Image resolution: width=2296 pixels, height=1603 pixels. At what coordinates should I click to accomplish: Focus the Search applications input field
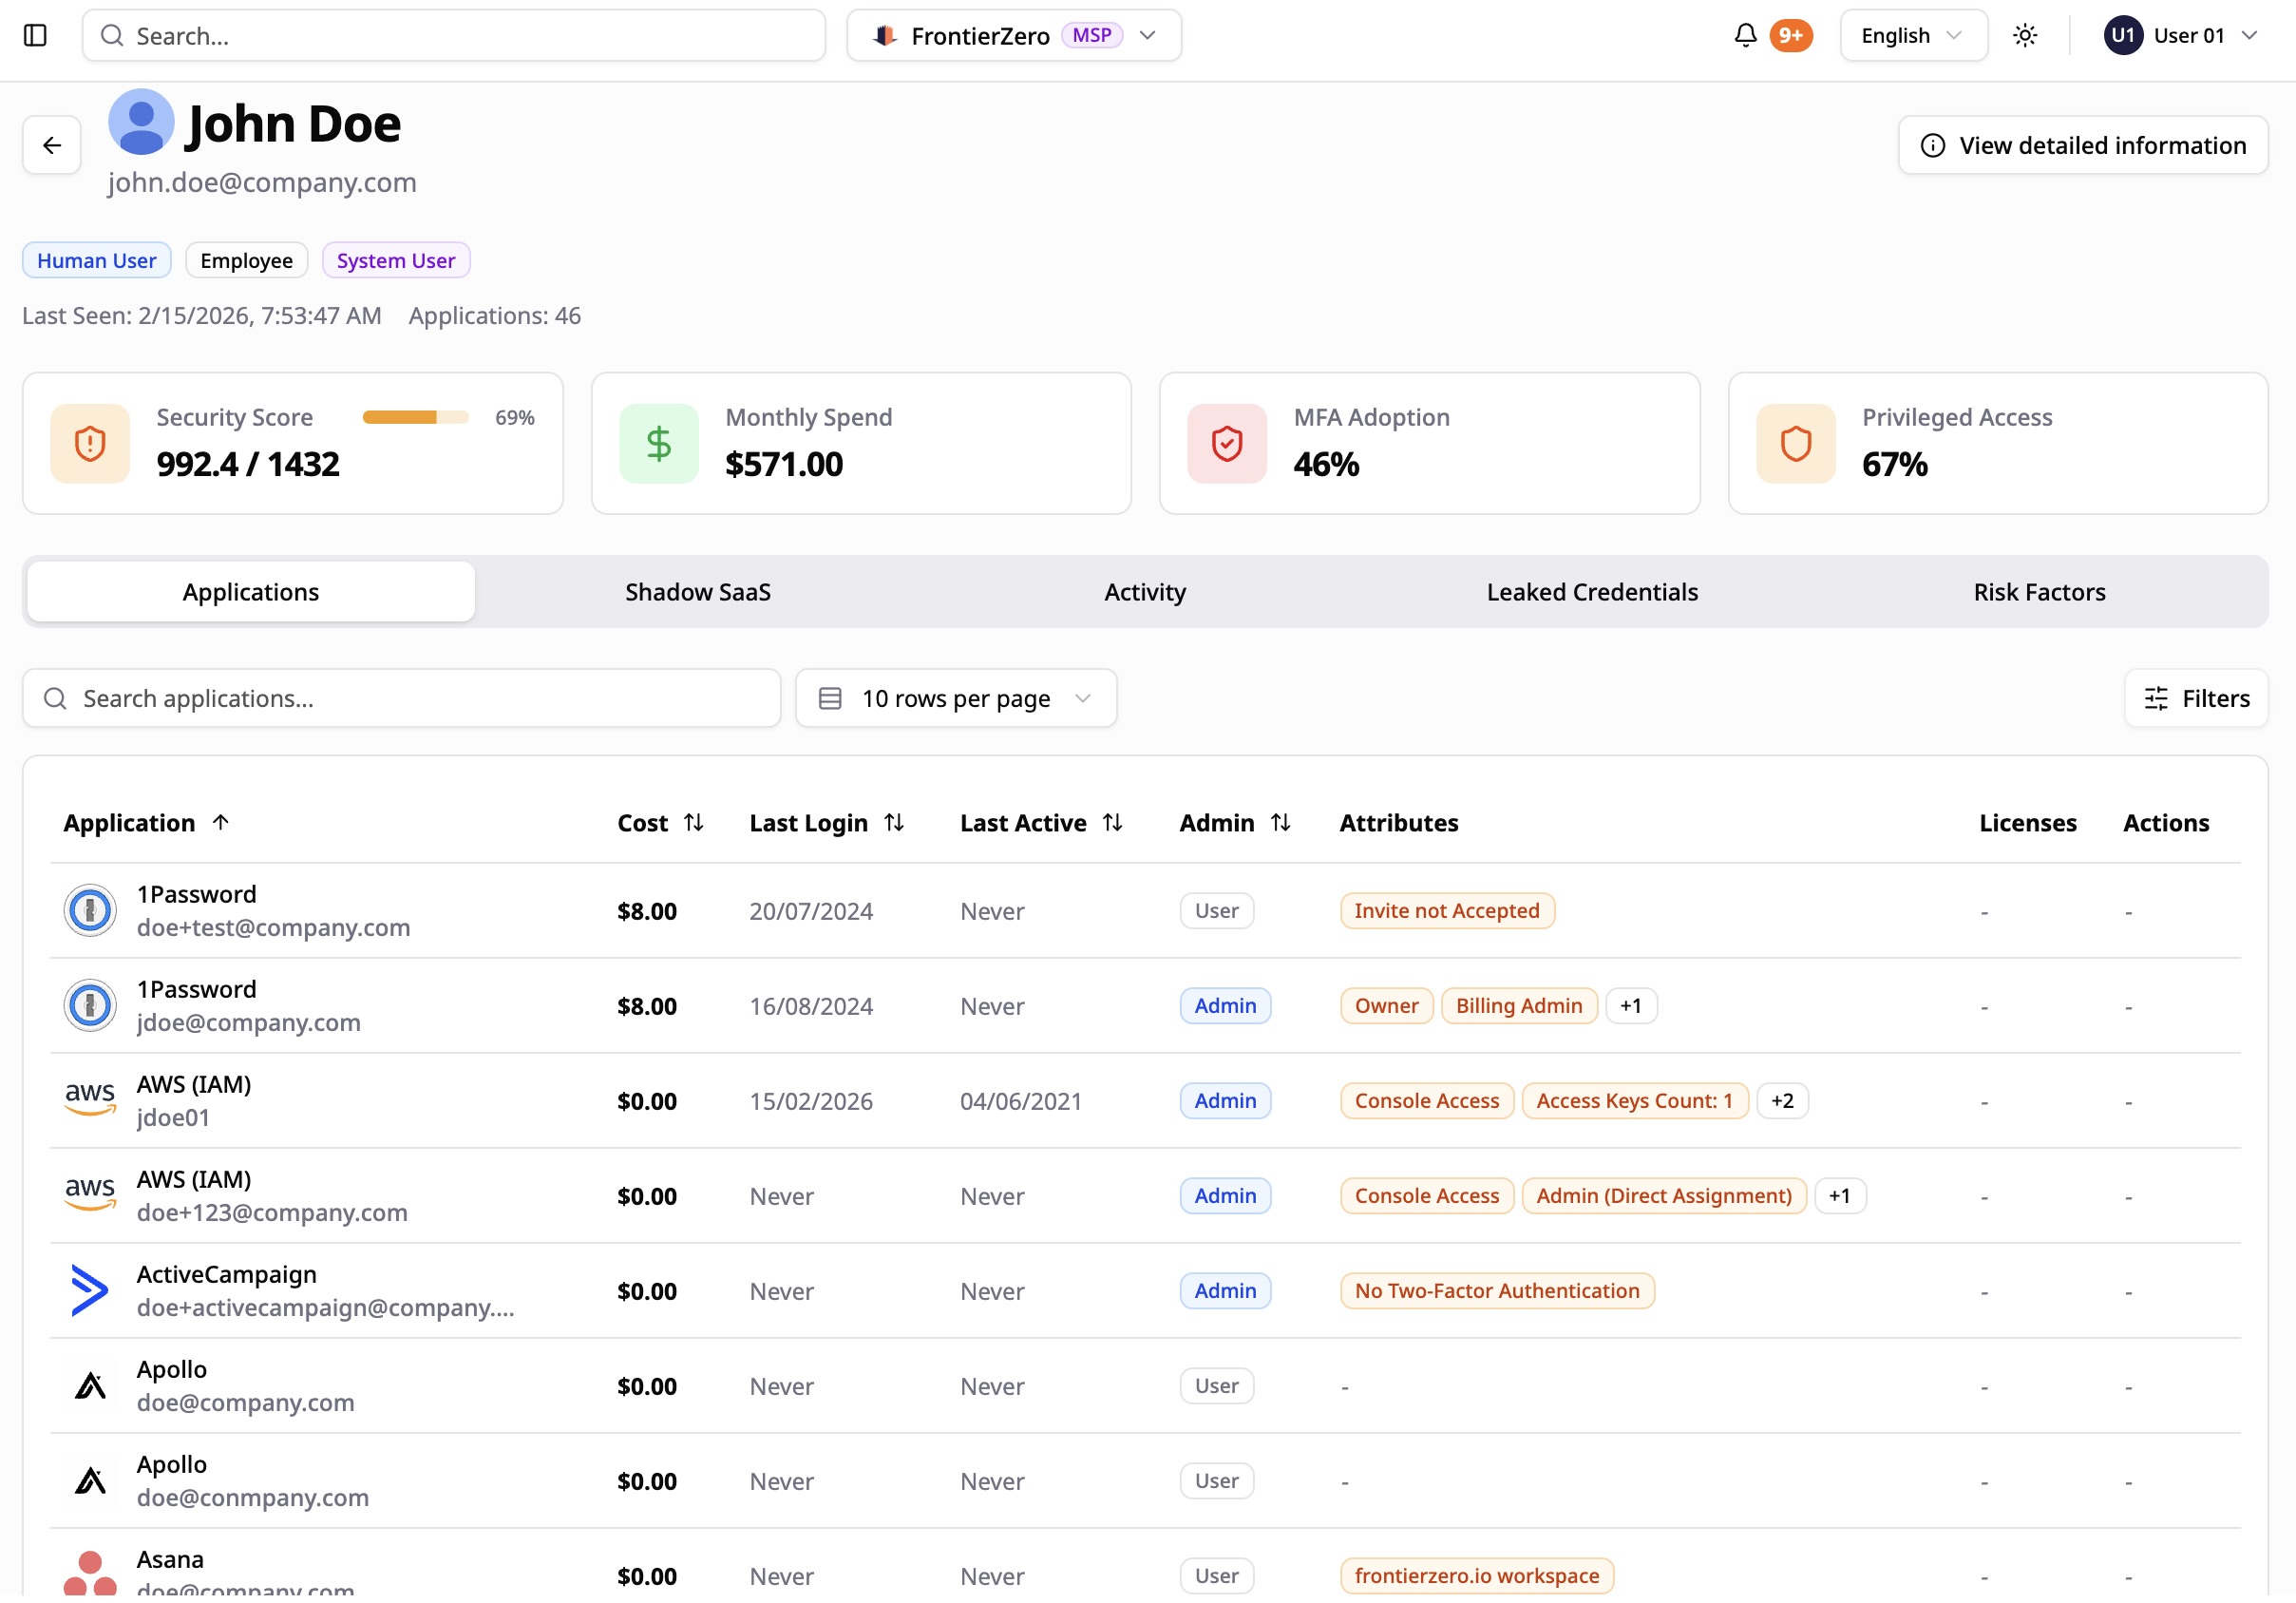(x=400, y=698)
